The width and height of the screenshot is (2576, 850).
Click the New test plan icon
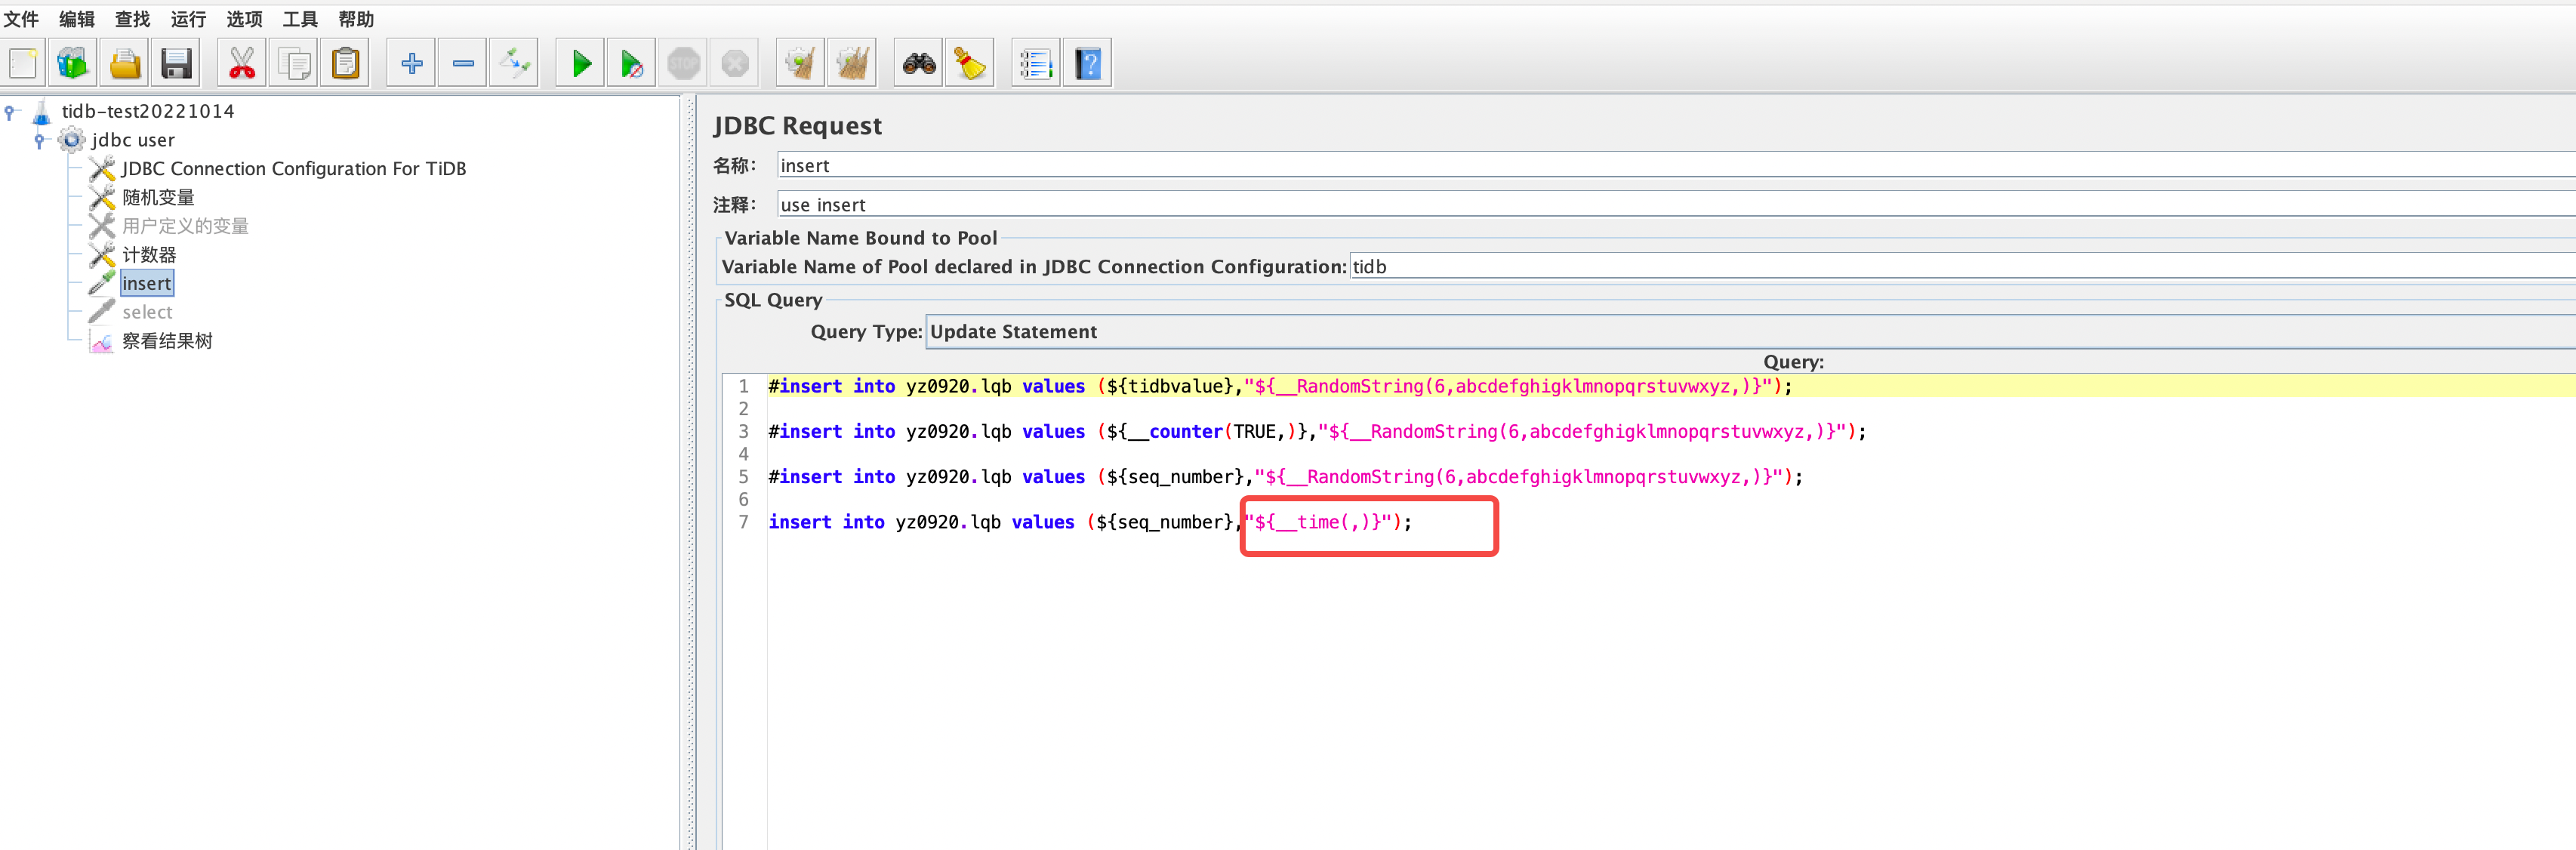point(23,64)
